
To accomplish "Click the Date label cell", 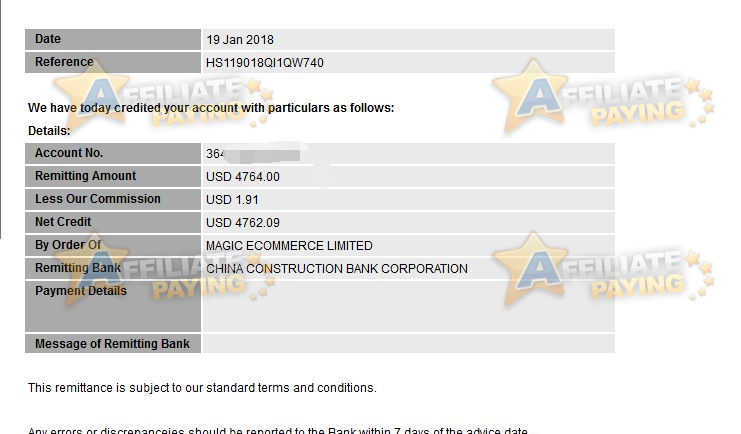I will [113, 39].
